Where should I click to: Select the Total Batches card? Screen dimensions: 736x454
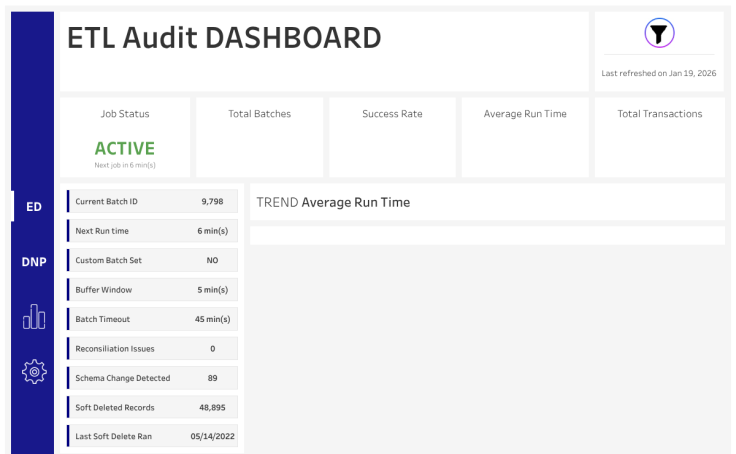click(259, 137)
